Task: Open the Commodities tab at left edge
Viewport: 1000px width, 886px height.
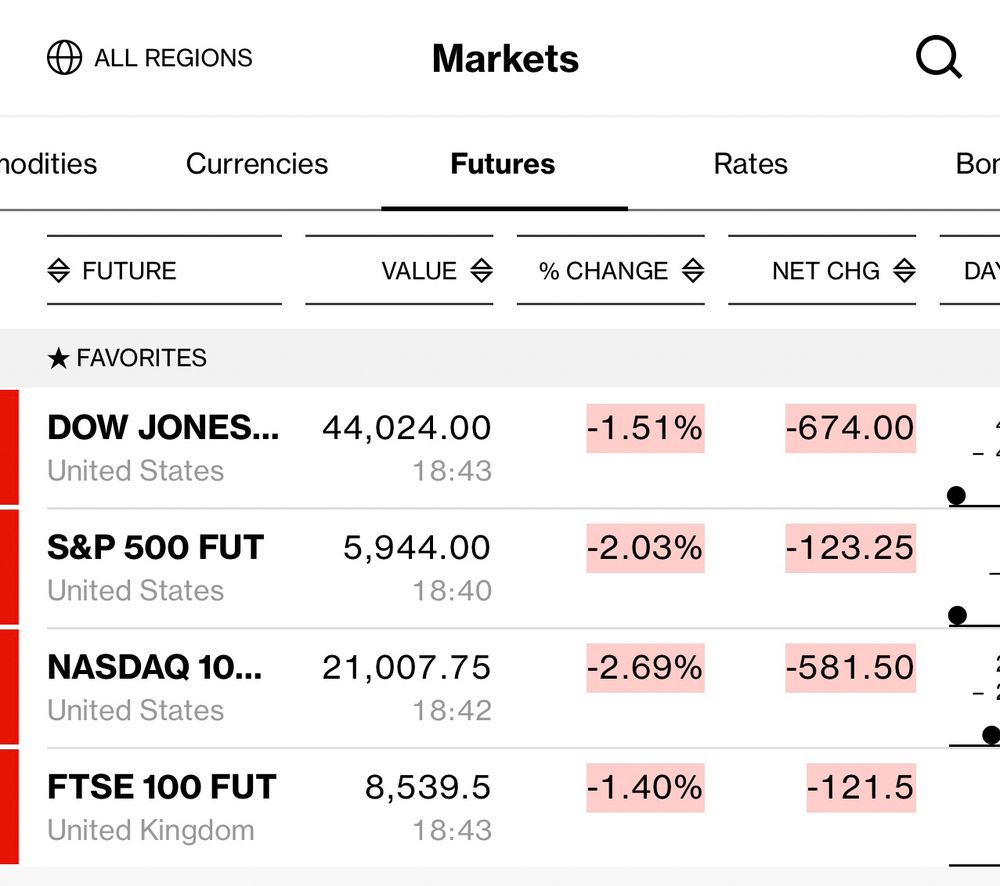Action: 48,164
